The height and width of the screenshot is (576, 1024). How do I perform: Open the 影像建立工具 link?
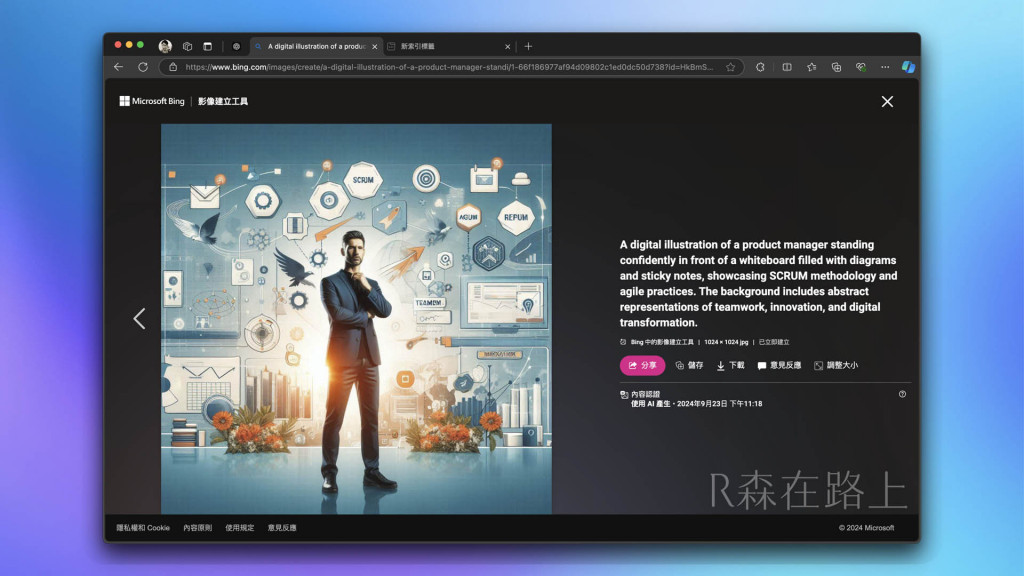pos(223,101)
